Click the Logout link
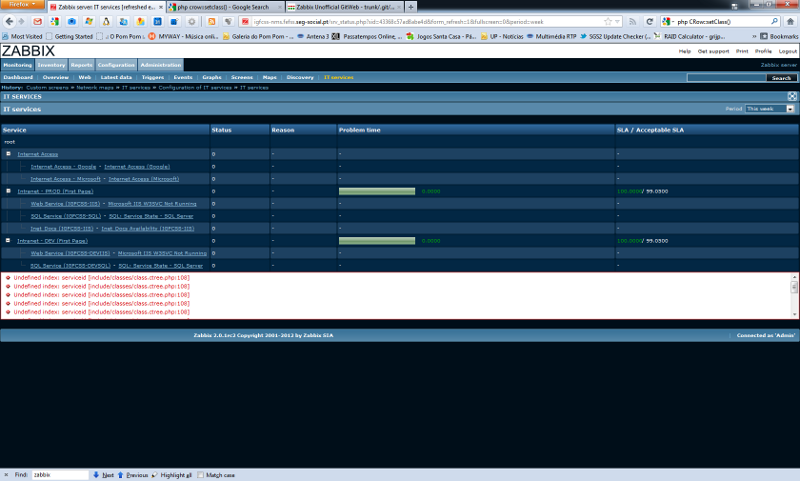800x481 pixels. tap(787, 51)
